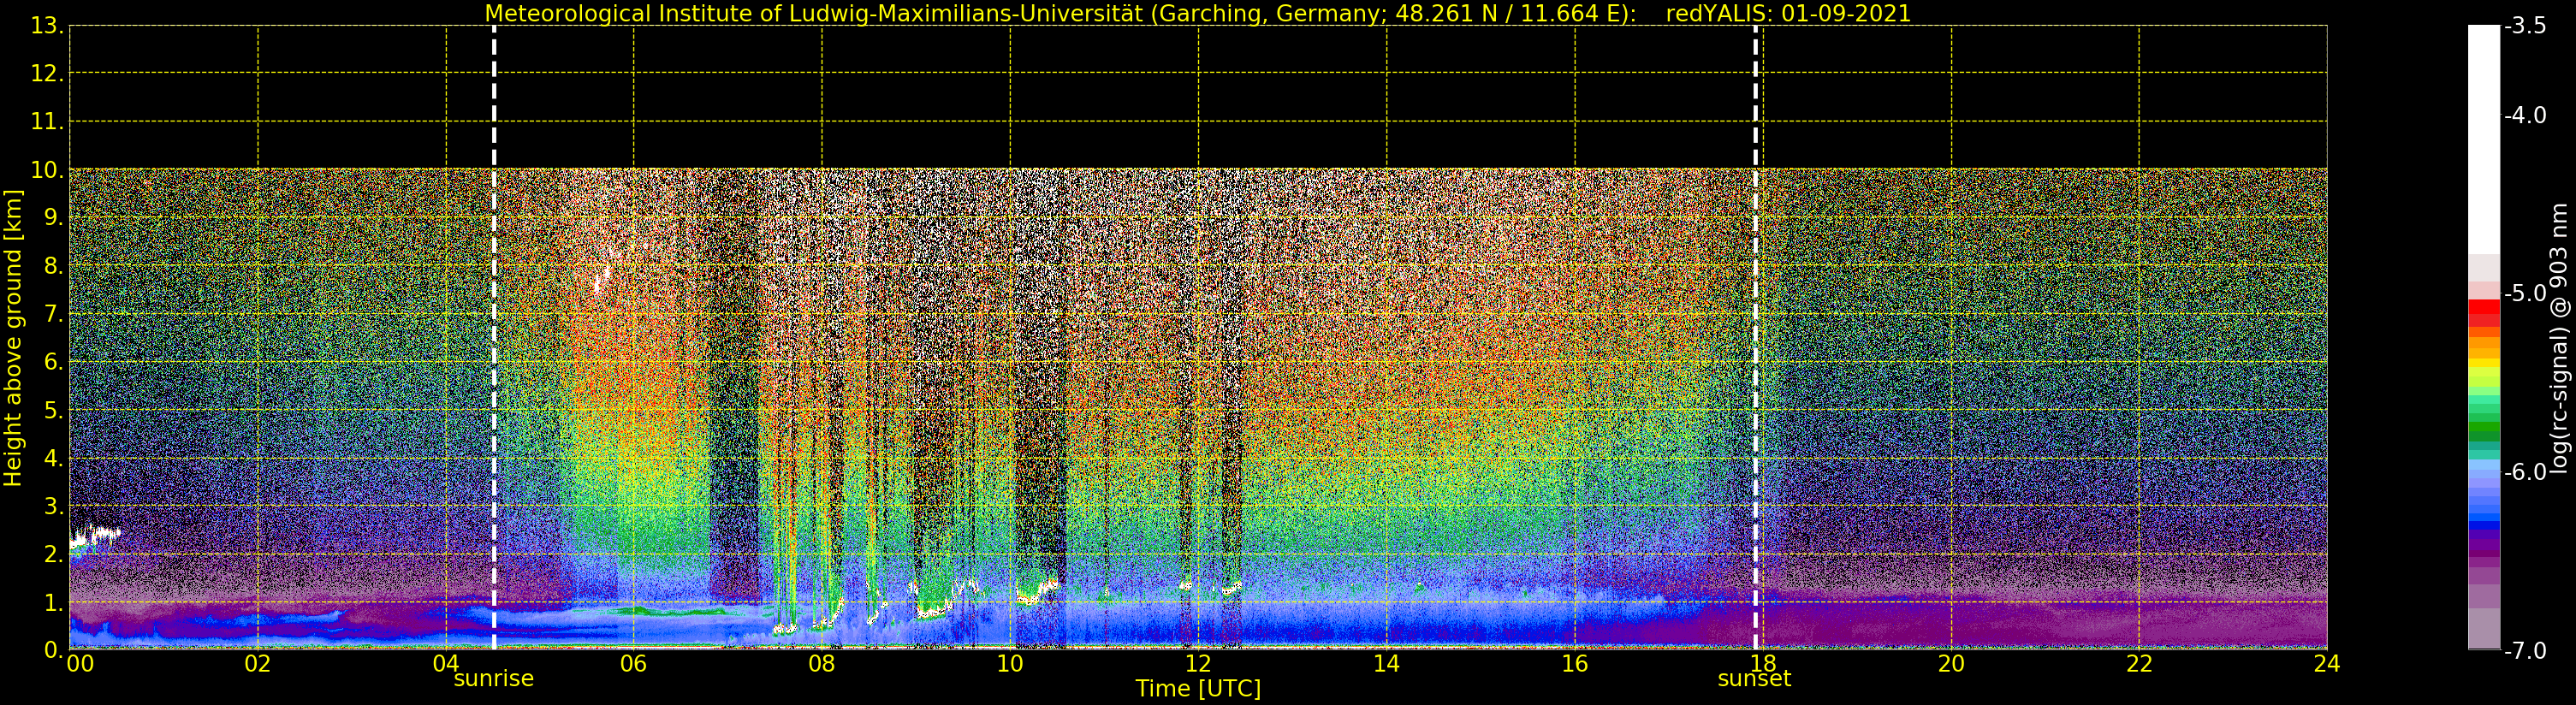Image resolution: width=2576 pixels, height=705 pixels.
Task: Click the 'Time [UTC]' x-axis label
Action: tap(1197, 689)
